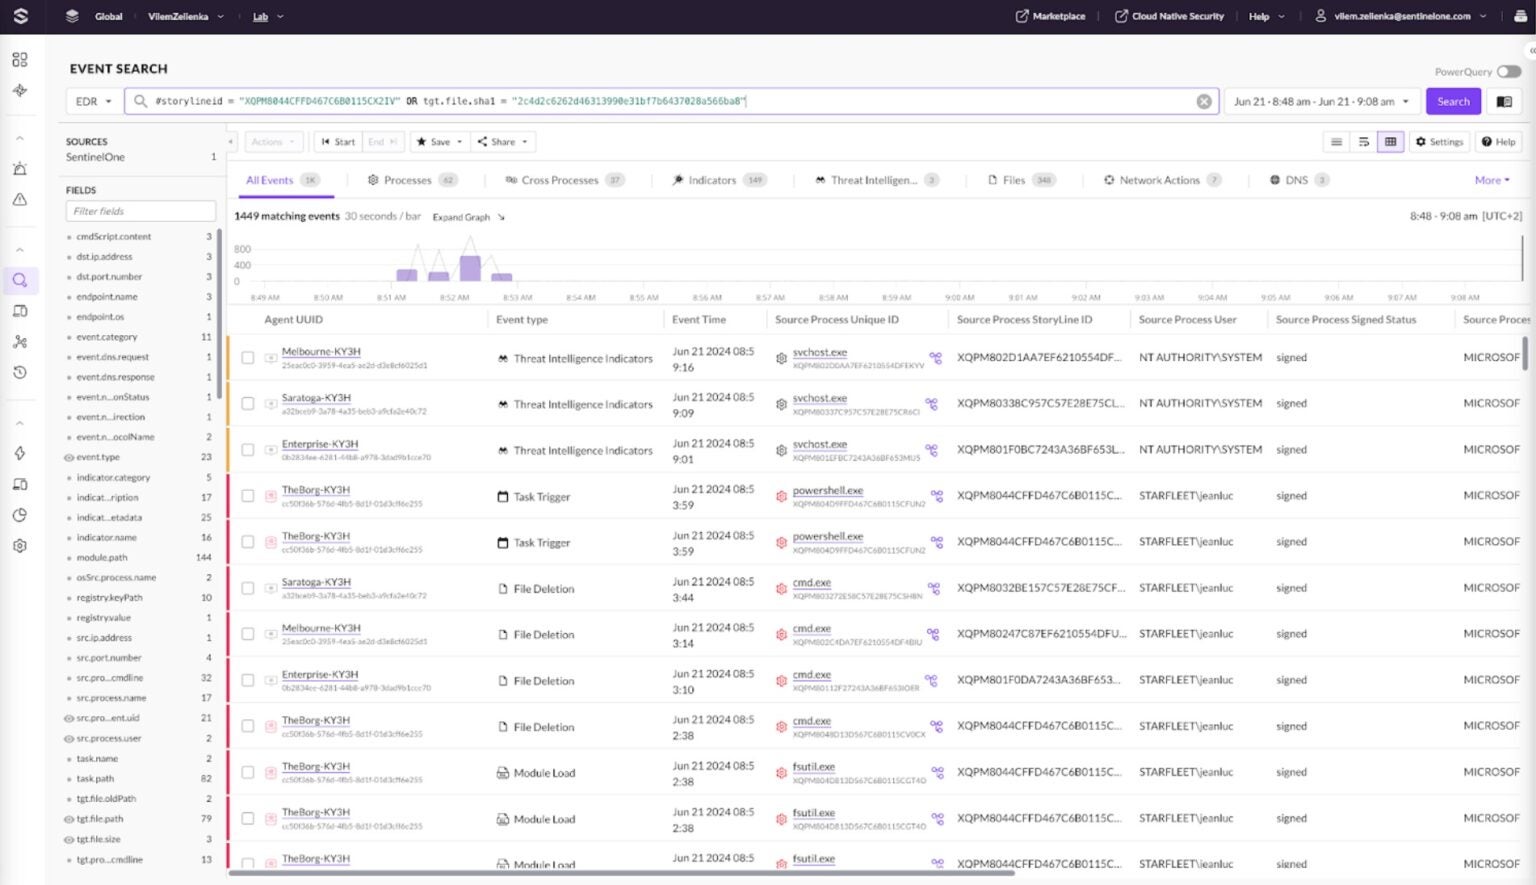Switch to the table grid view icon
The height and width of the screenshot is (885, 1536).
click(1390, 142)
